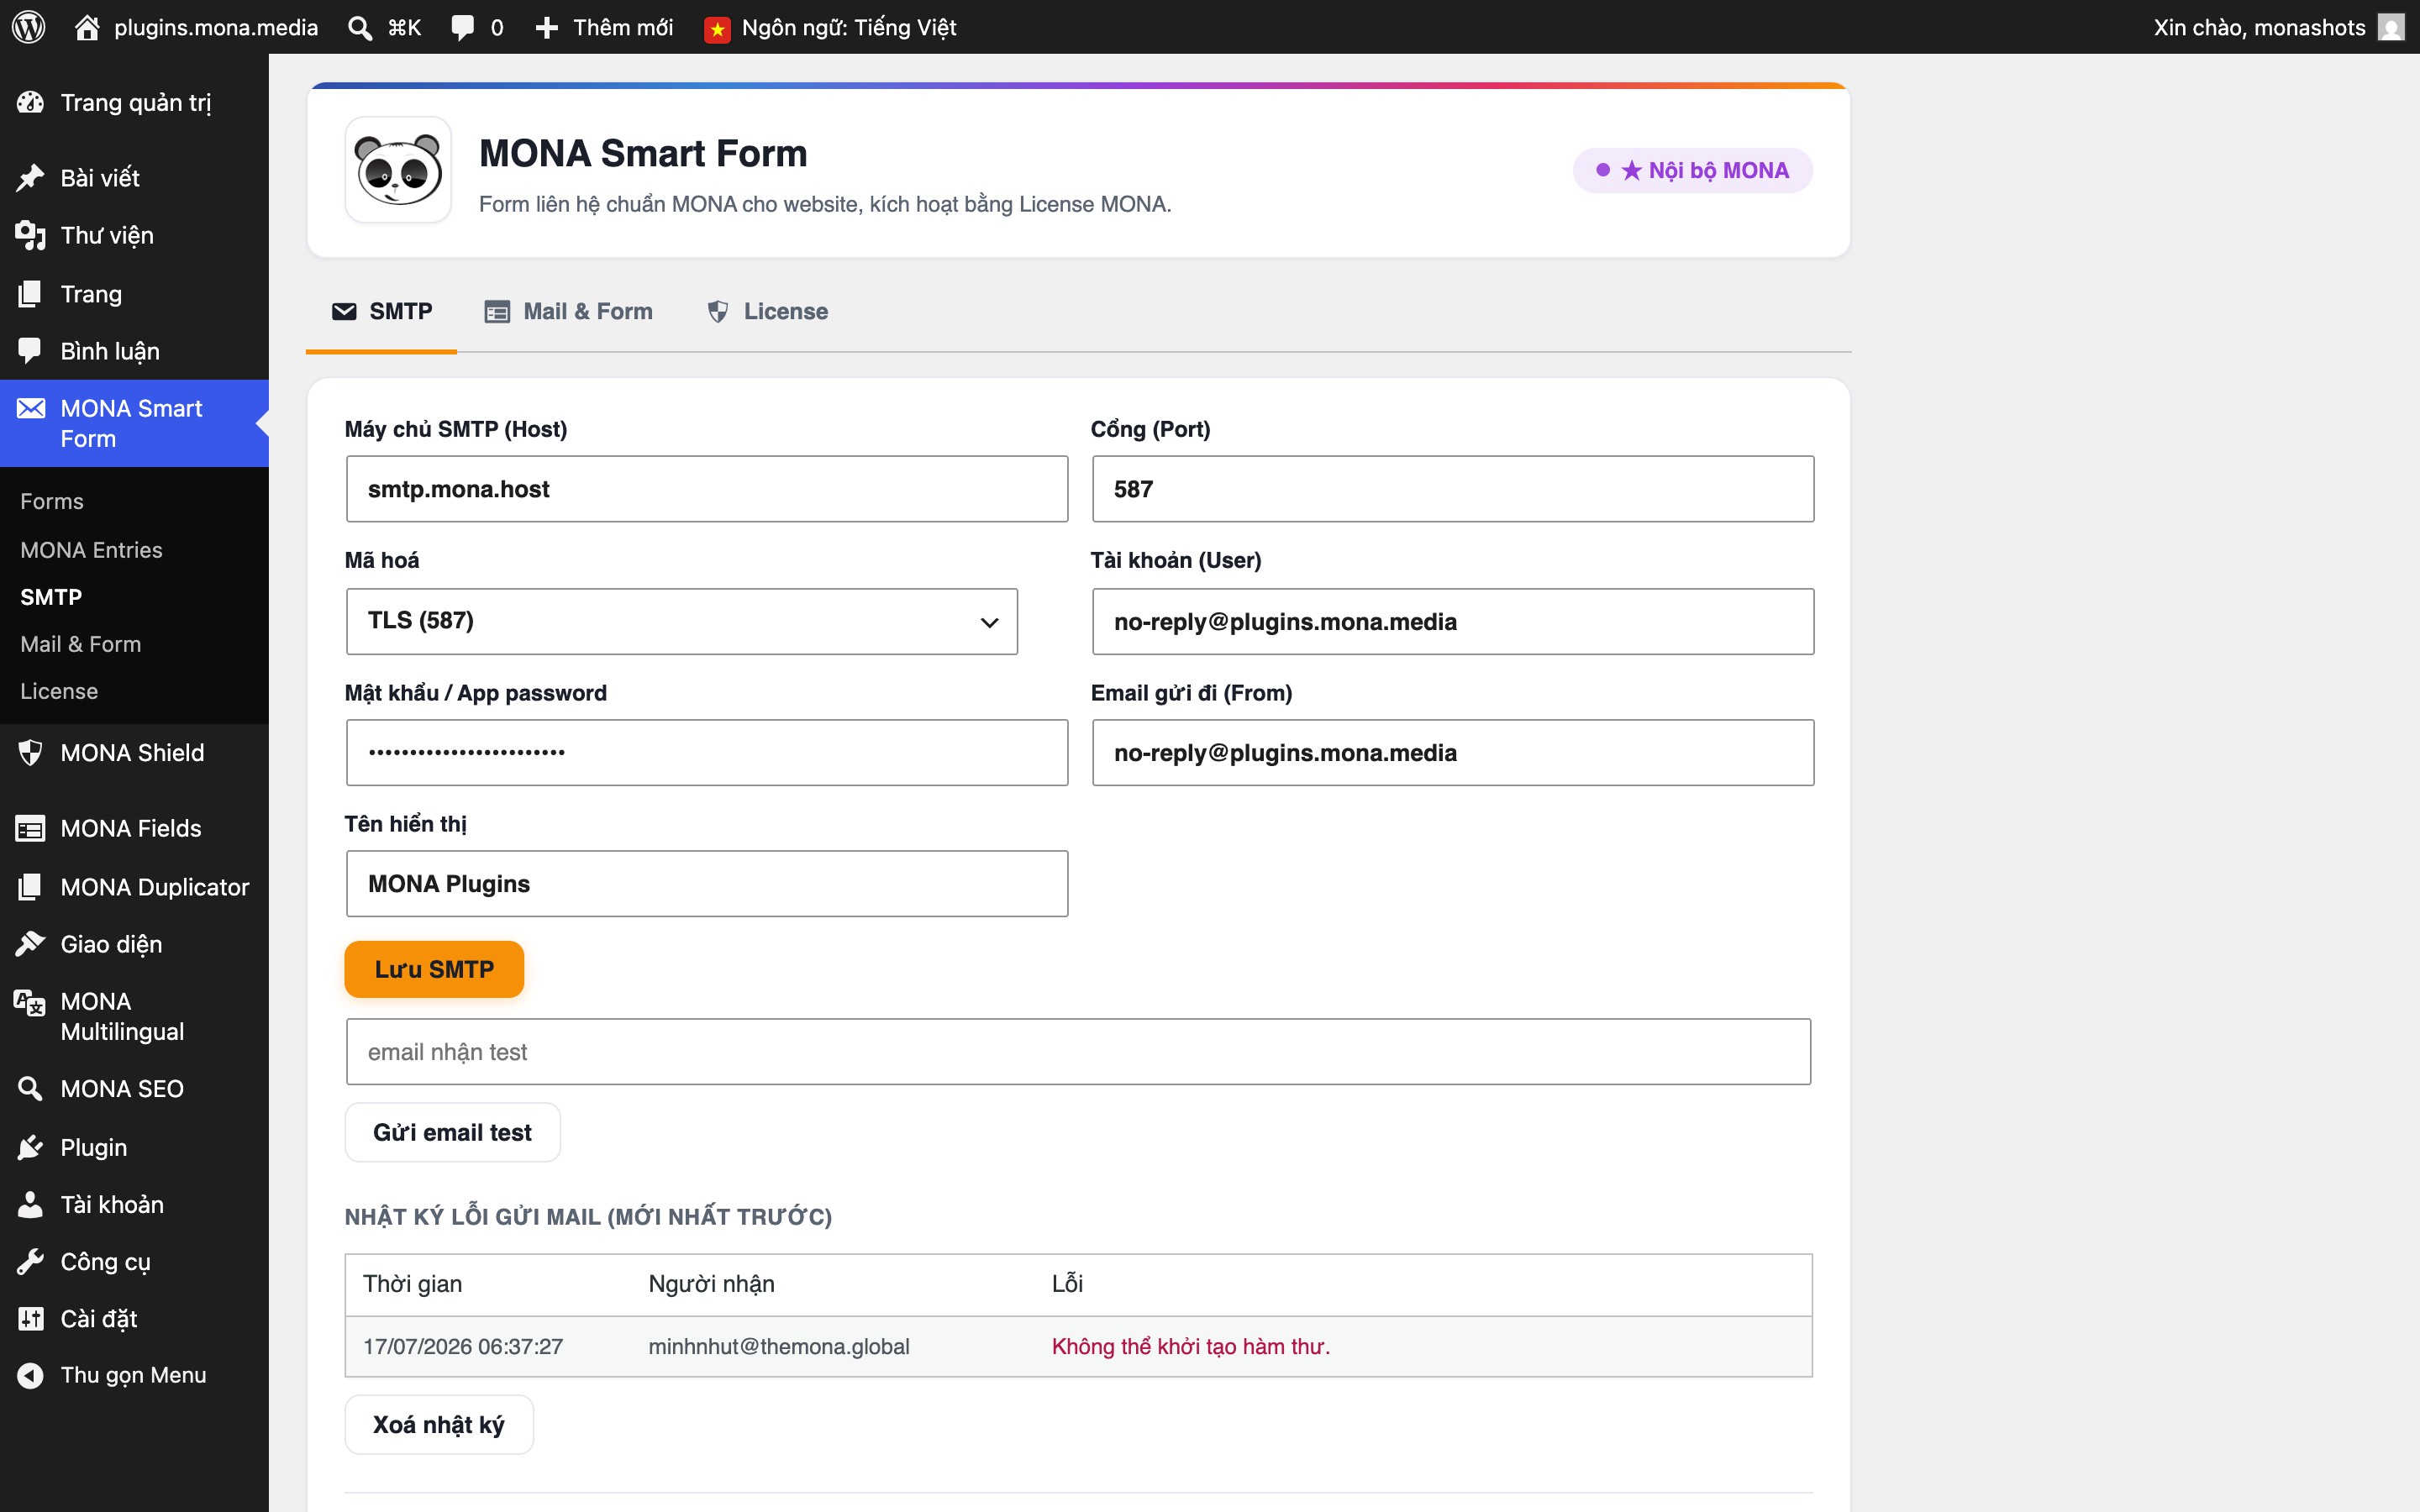The width and height of the screenshot is (2420, 1512).
Task: Click the panda logo thumbnail
Action: (398, 170)
